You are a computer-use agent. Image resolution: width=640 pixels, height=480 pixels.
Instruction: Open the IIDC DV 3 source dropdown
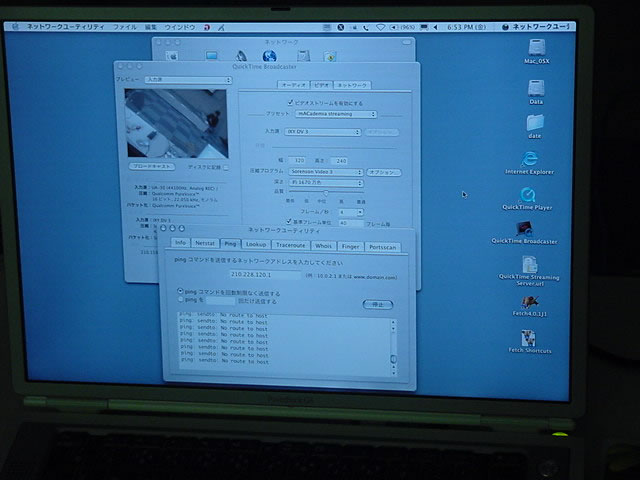[323, 131]
